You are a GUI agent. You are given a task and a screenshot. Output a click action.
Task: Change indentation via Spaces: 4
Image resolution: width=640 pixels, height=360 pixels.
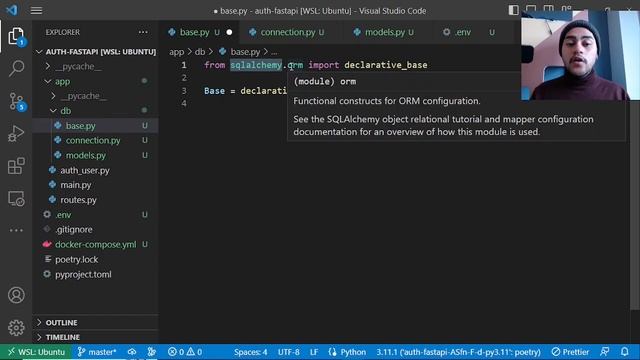click(251, 352)
